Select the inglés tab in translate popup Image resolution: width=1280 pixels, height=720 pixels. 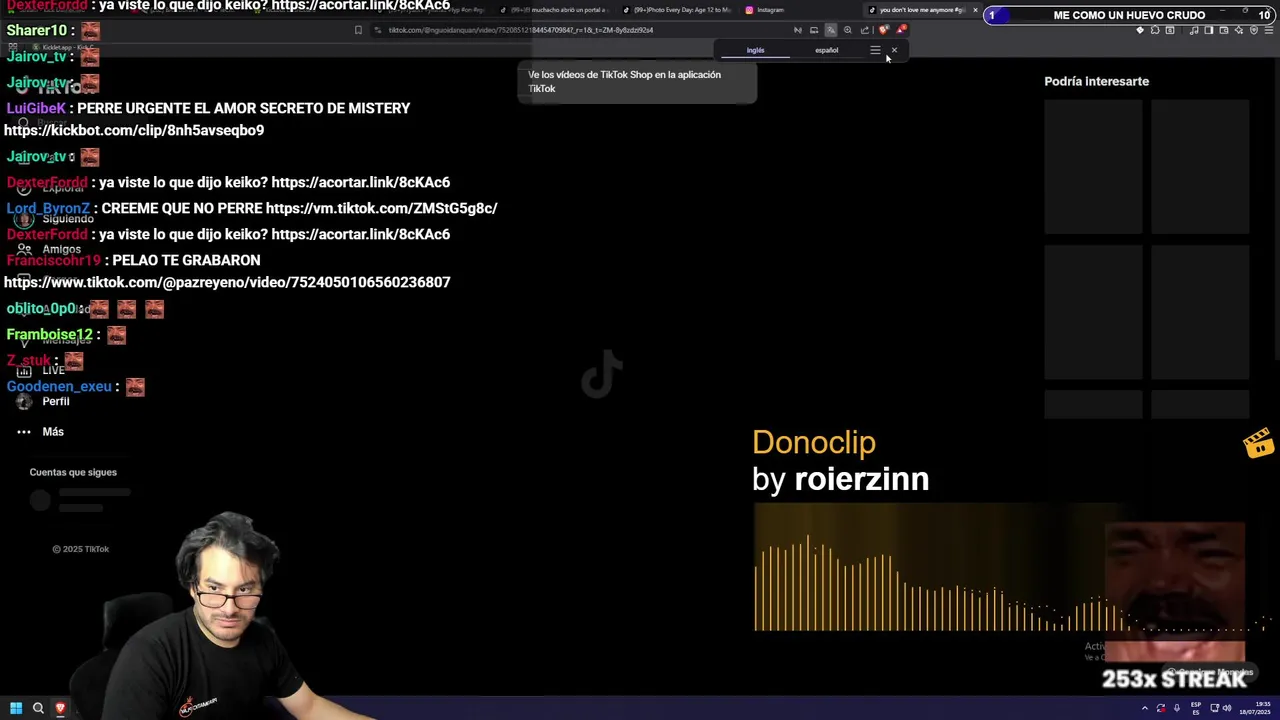point(755,50)
